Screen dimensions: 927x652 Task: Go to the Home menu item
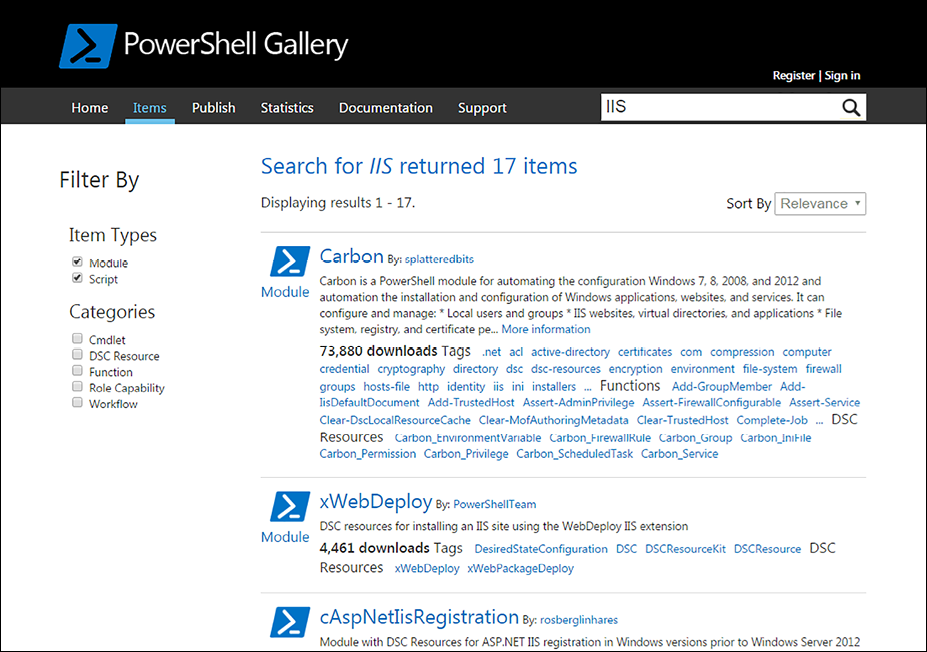pyautogui.click(x=90, y=108)
